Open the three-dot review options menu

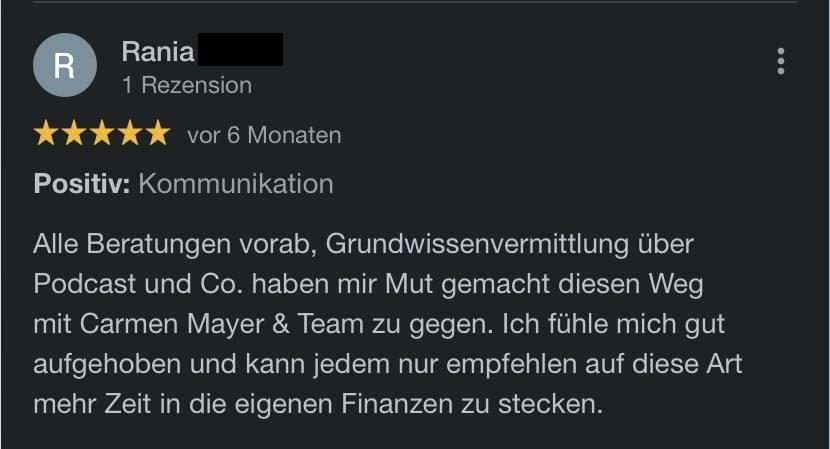(780, 61)
